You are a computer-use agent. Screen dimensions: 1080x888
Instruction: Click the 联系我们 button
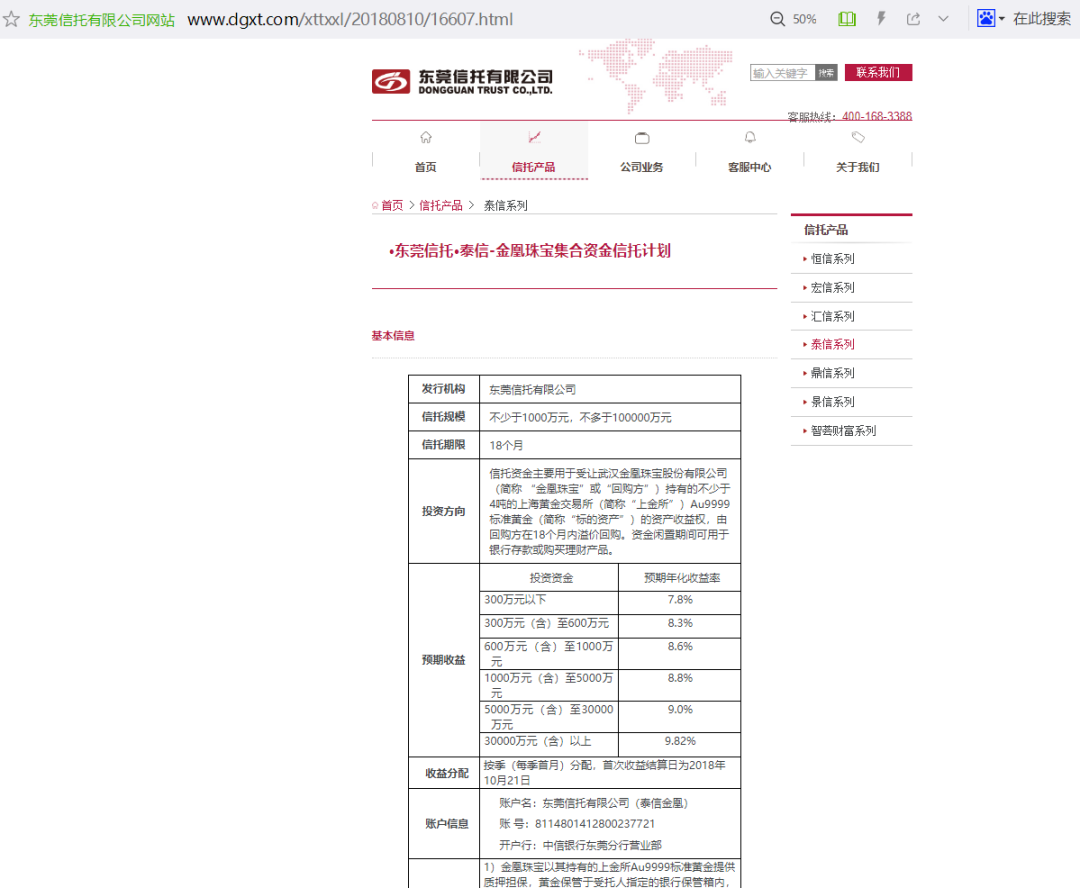(878, 72)
